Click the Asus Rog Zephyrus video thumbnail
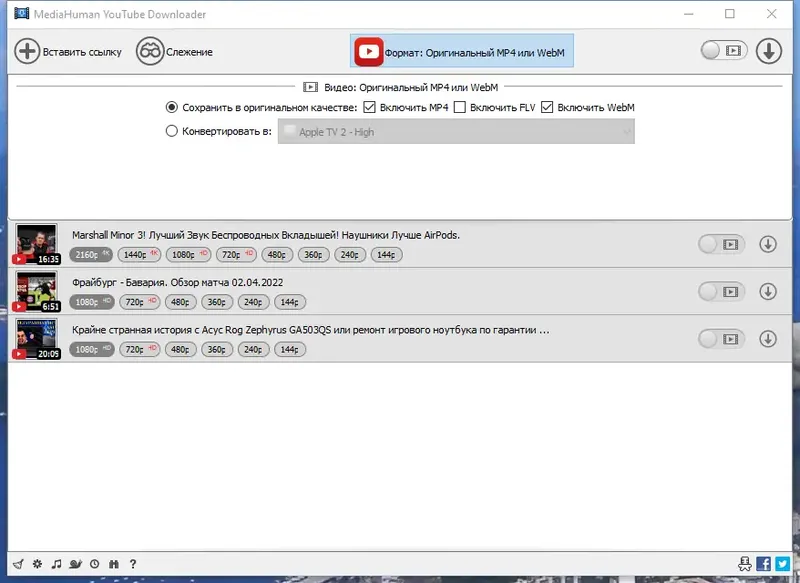Screen dimensions: 800x583 [37, 339]
